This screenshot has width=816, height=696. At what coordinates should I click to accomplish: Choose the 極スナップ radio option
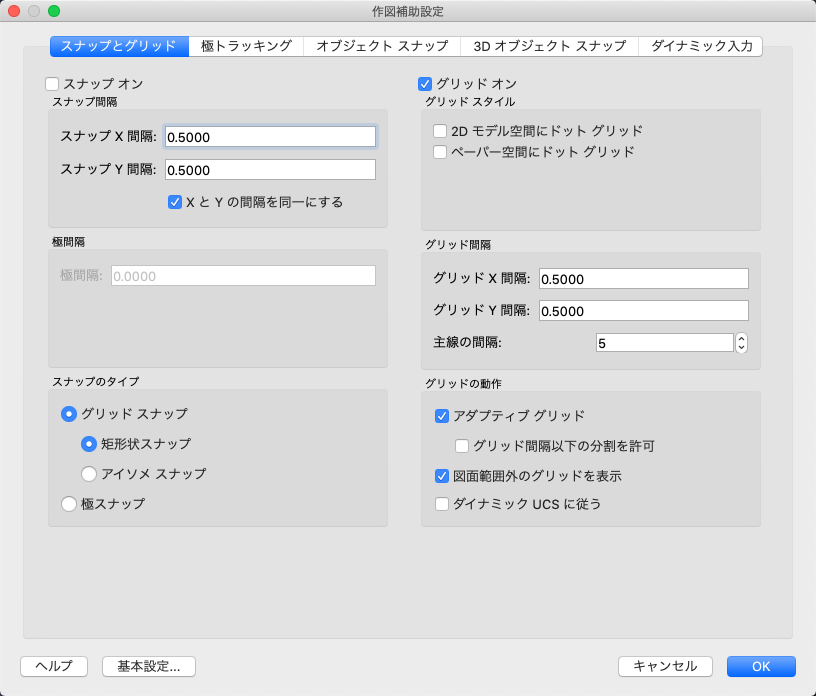coord(69,504)
